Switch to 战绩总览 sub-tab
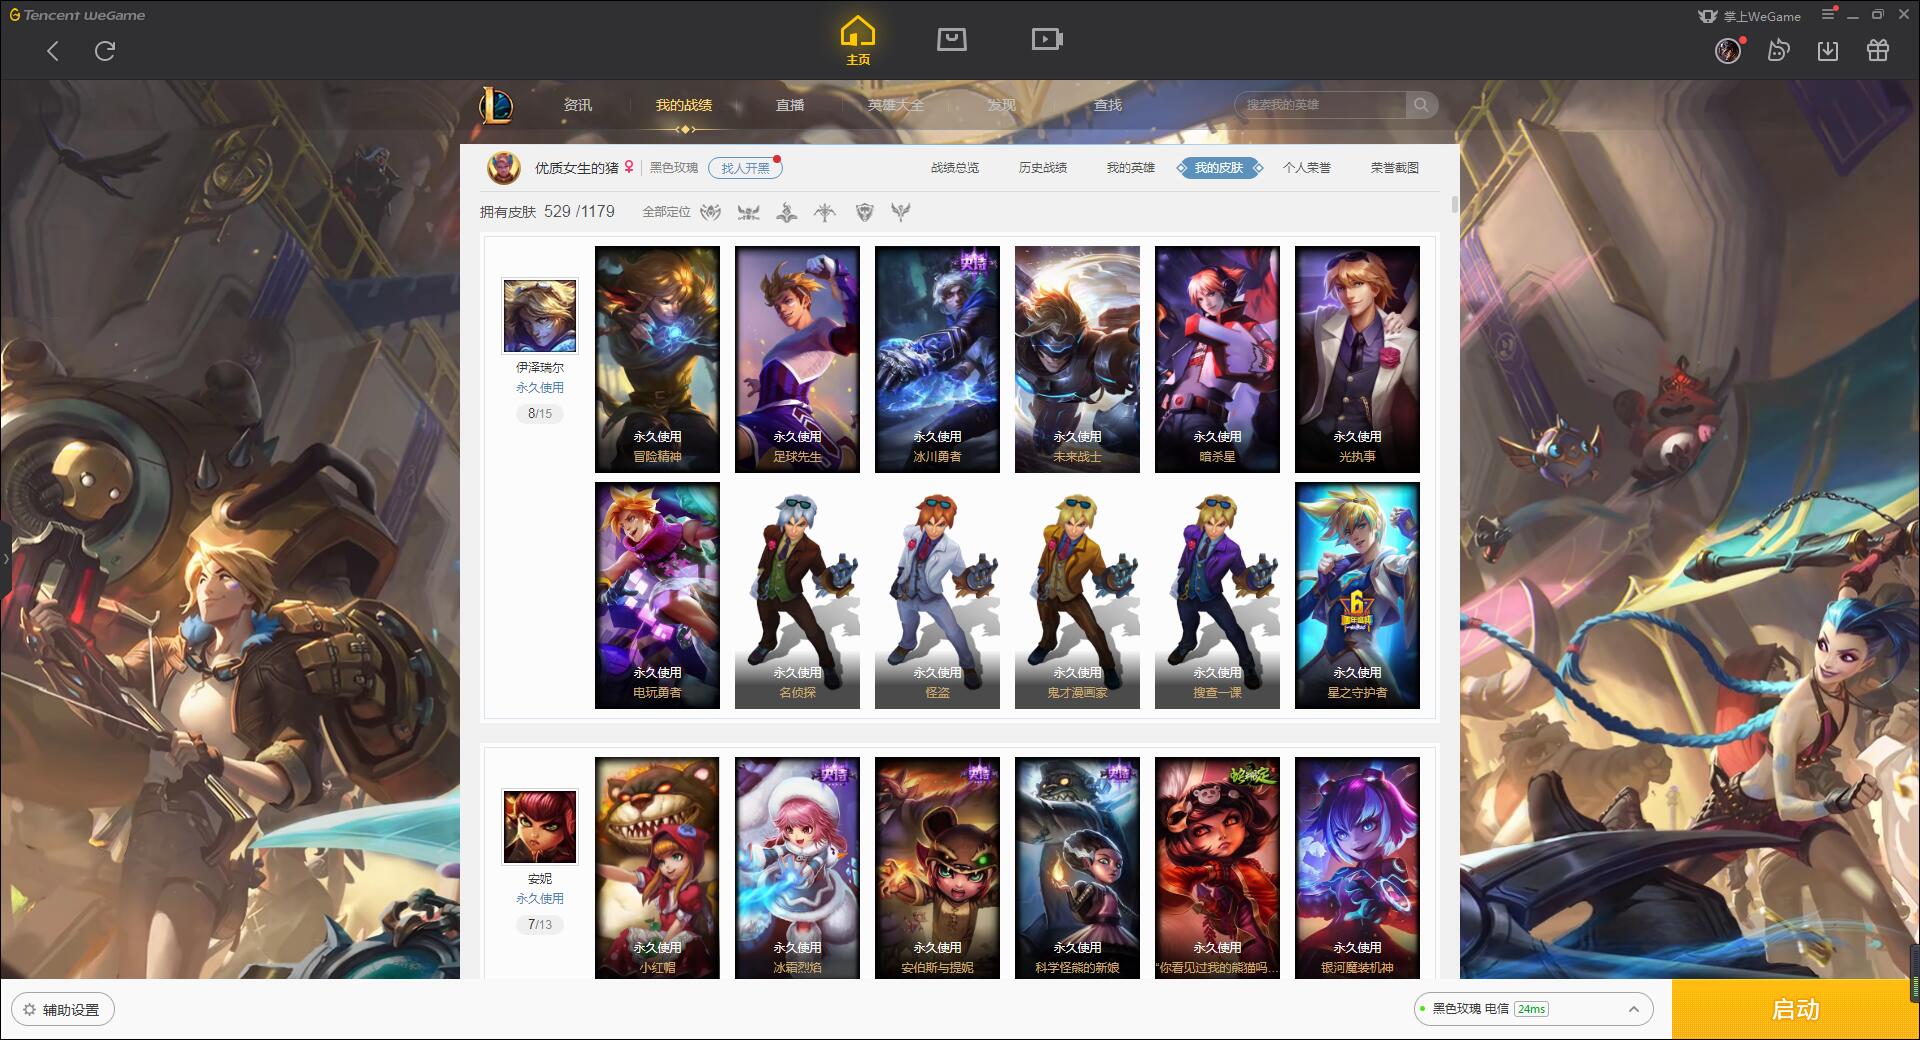This screenshot has height=1040, width=1920. [955, 168]
